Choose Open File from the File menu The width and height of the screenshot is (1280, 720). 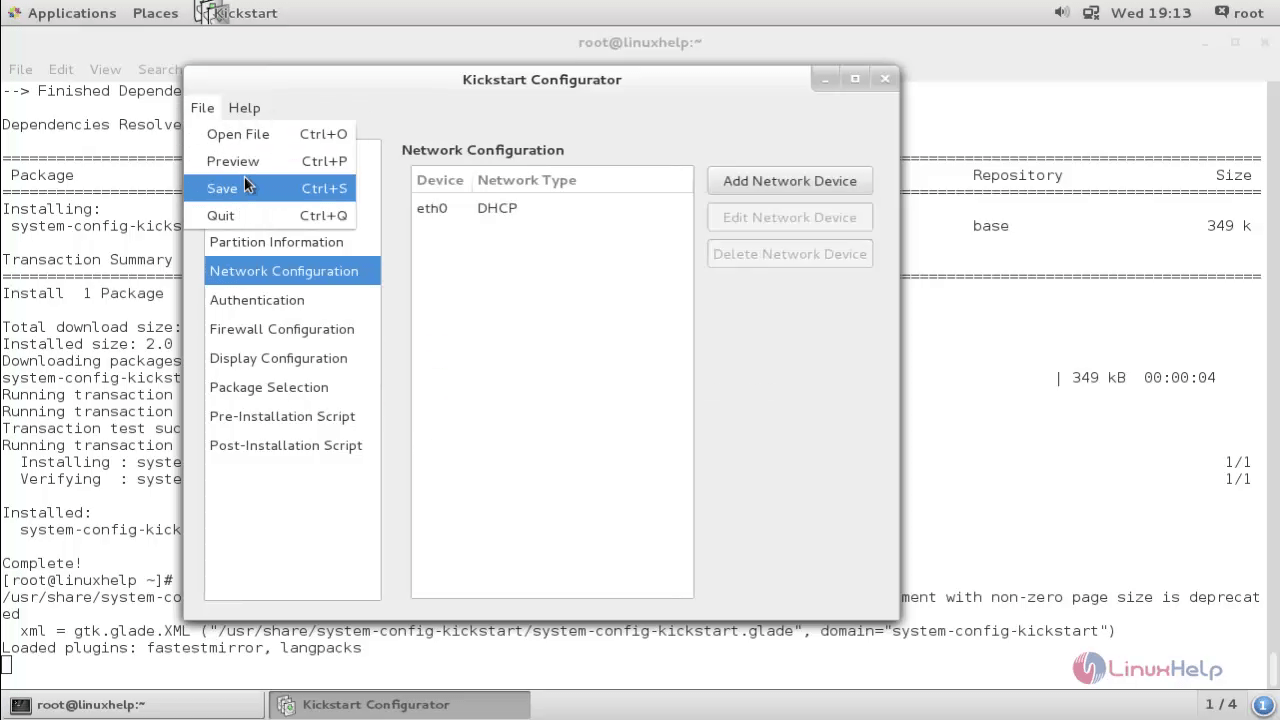pyautogui.click(x=269, y=134)
